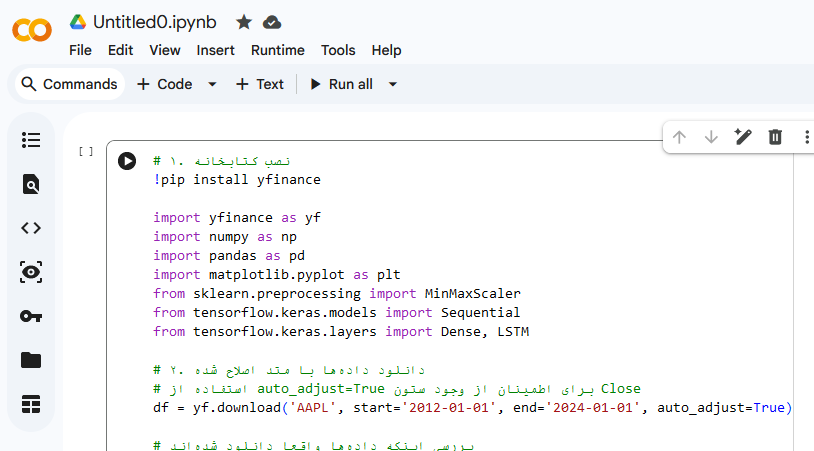
Task: Open the Insert menu
Action: coord(216,50)
